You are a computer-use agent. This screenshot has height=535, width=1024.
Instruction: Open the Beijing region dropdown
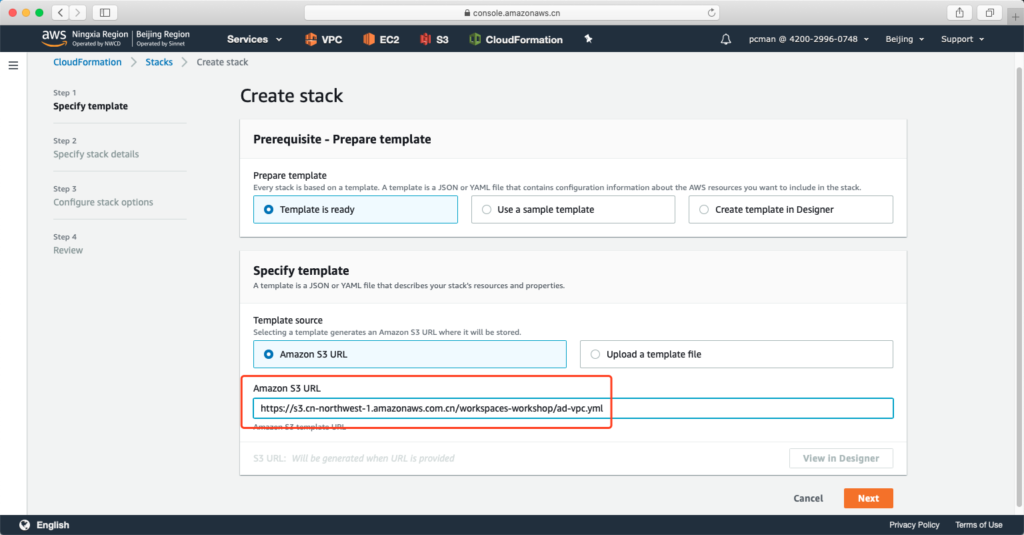[x=904, y=39]
